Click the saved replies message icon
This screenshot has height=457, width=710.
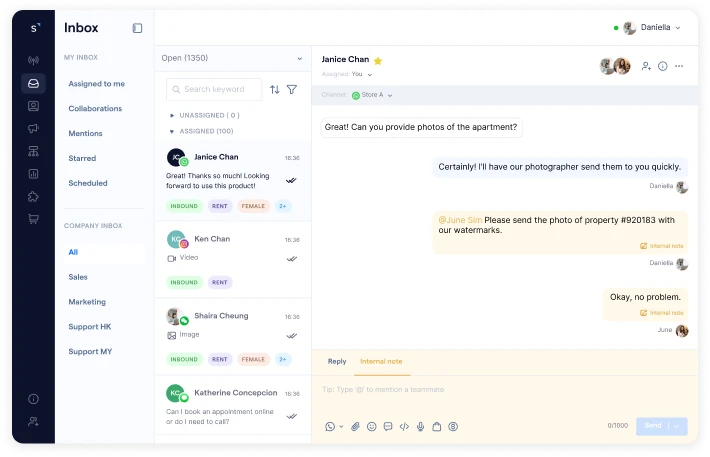[x=388, y=427]
